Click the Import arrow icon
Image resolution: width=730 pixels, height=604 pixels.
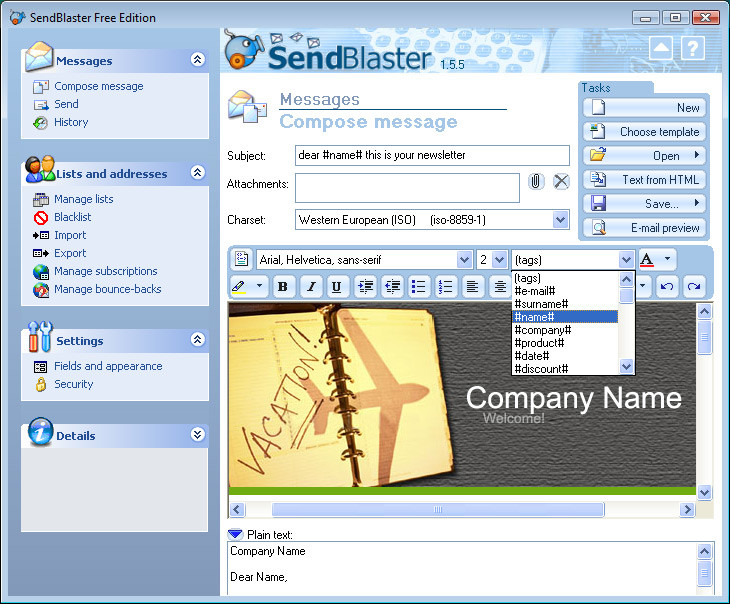coord(41,236)
